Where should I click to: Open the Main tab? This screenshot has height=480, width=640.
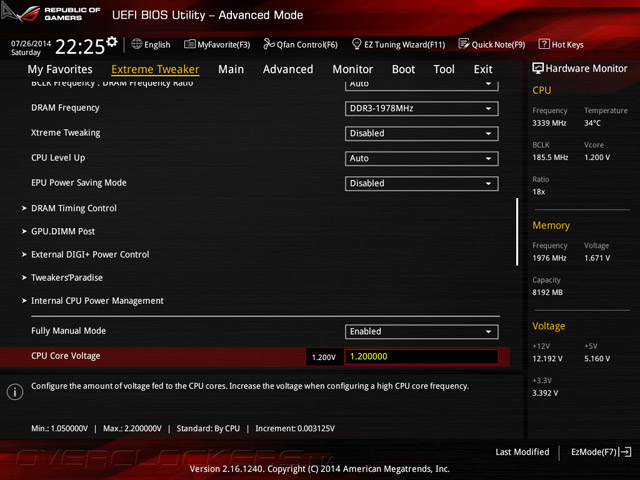point(231,69)
